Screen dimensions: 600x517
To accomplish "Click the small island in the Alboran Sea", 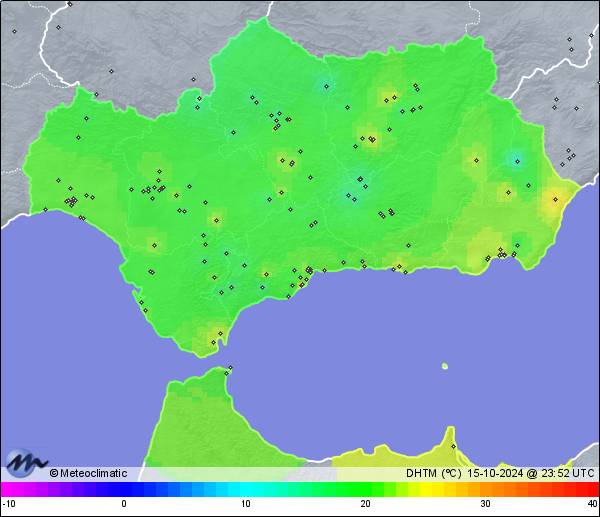I will [x=445, y=366].
